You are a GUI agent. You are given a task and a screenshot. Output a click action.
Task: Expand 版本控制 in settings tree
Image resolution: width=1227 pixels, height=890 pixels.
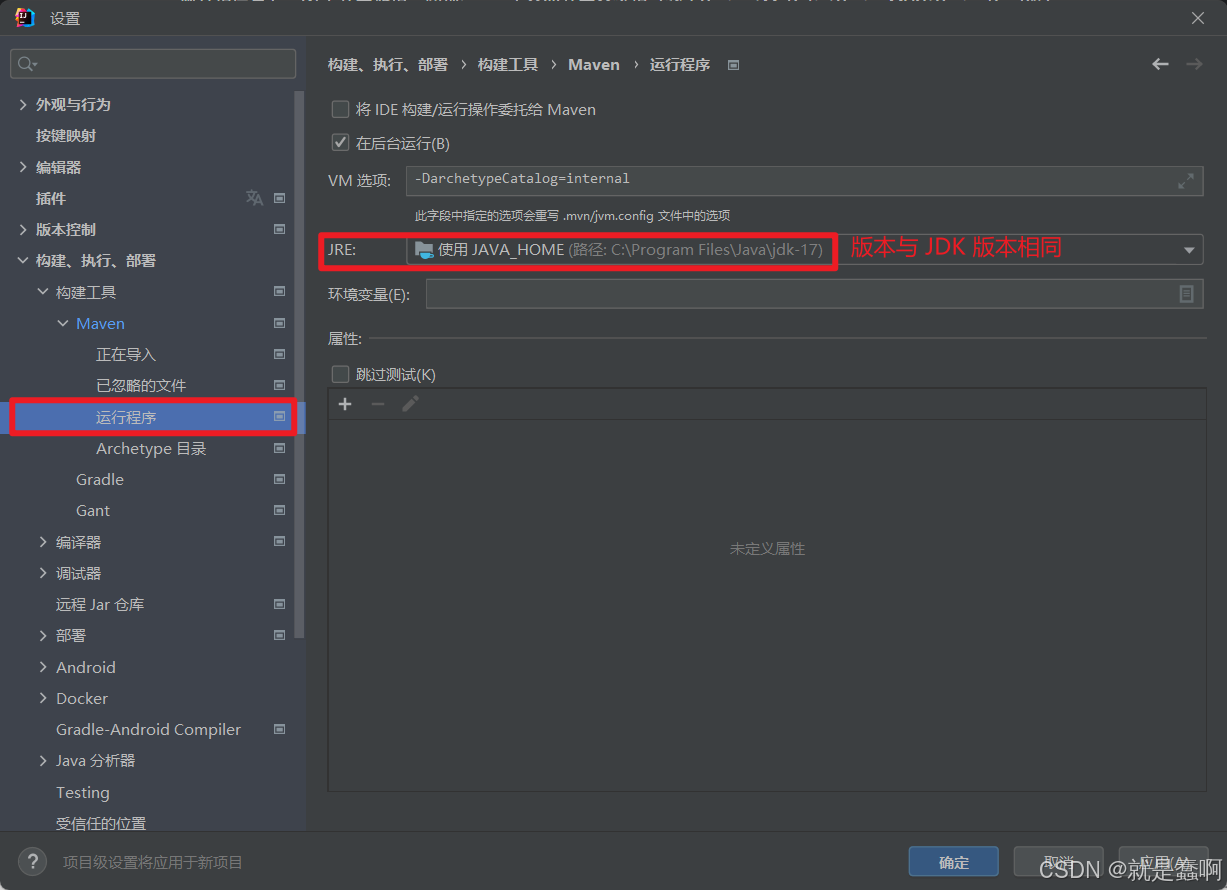(23, 229)
